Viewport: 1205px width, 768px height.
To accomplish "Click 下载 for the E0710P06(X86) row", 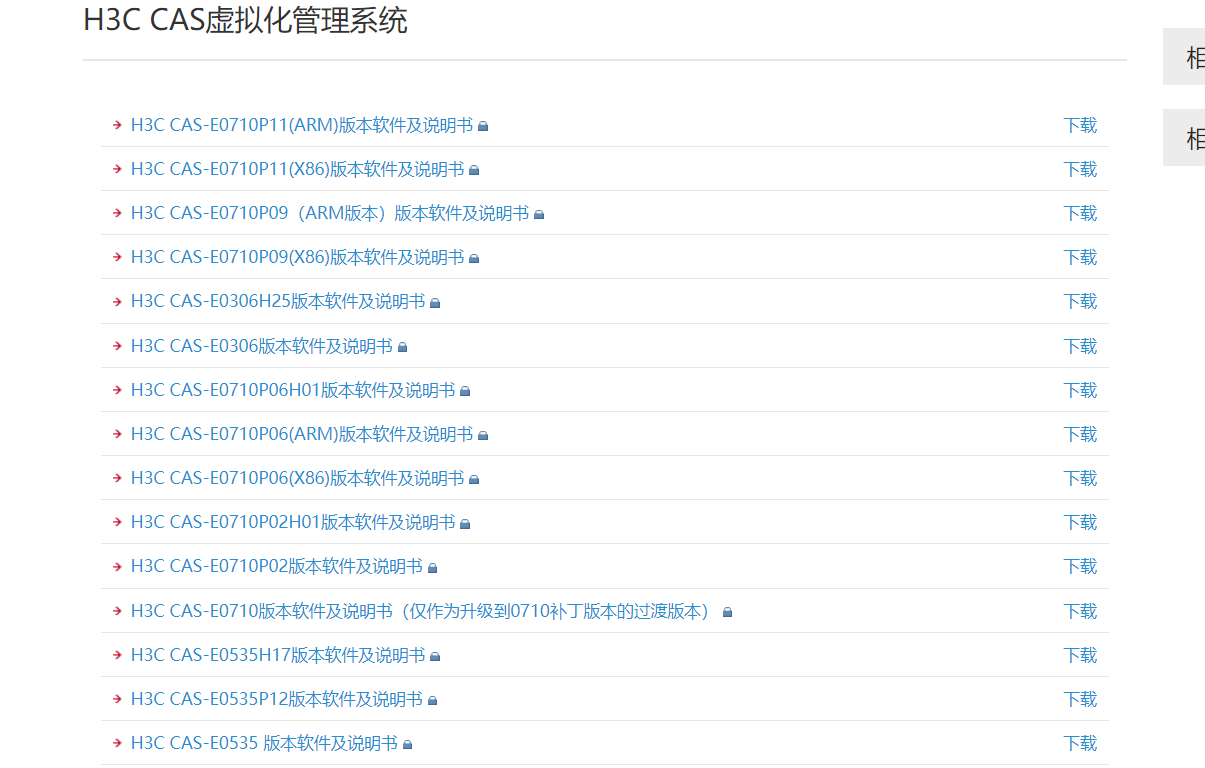I will (x=1080, y=478).
